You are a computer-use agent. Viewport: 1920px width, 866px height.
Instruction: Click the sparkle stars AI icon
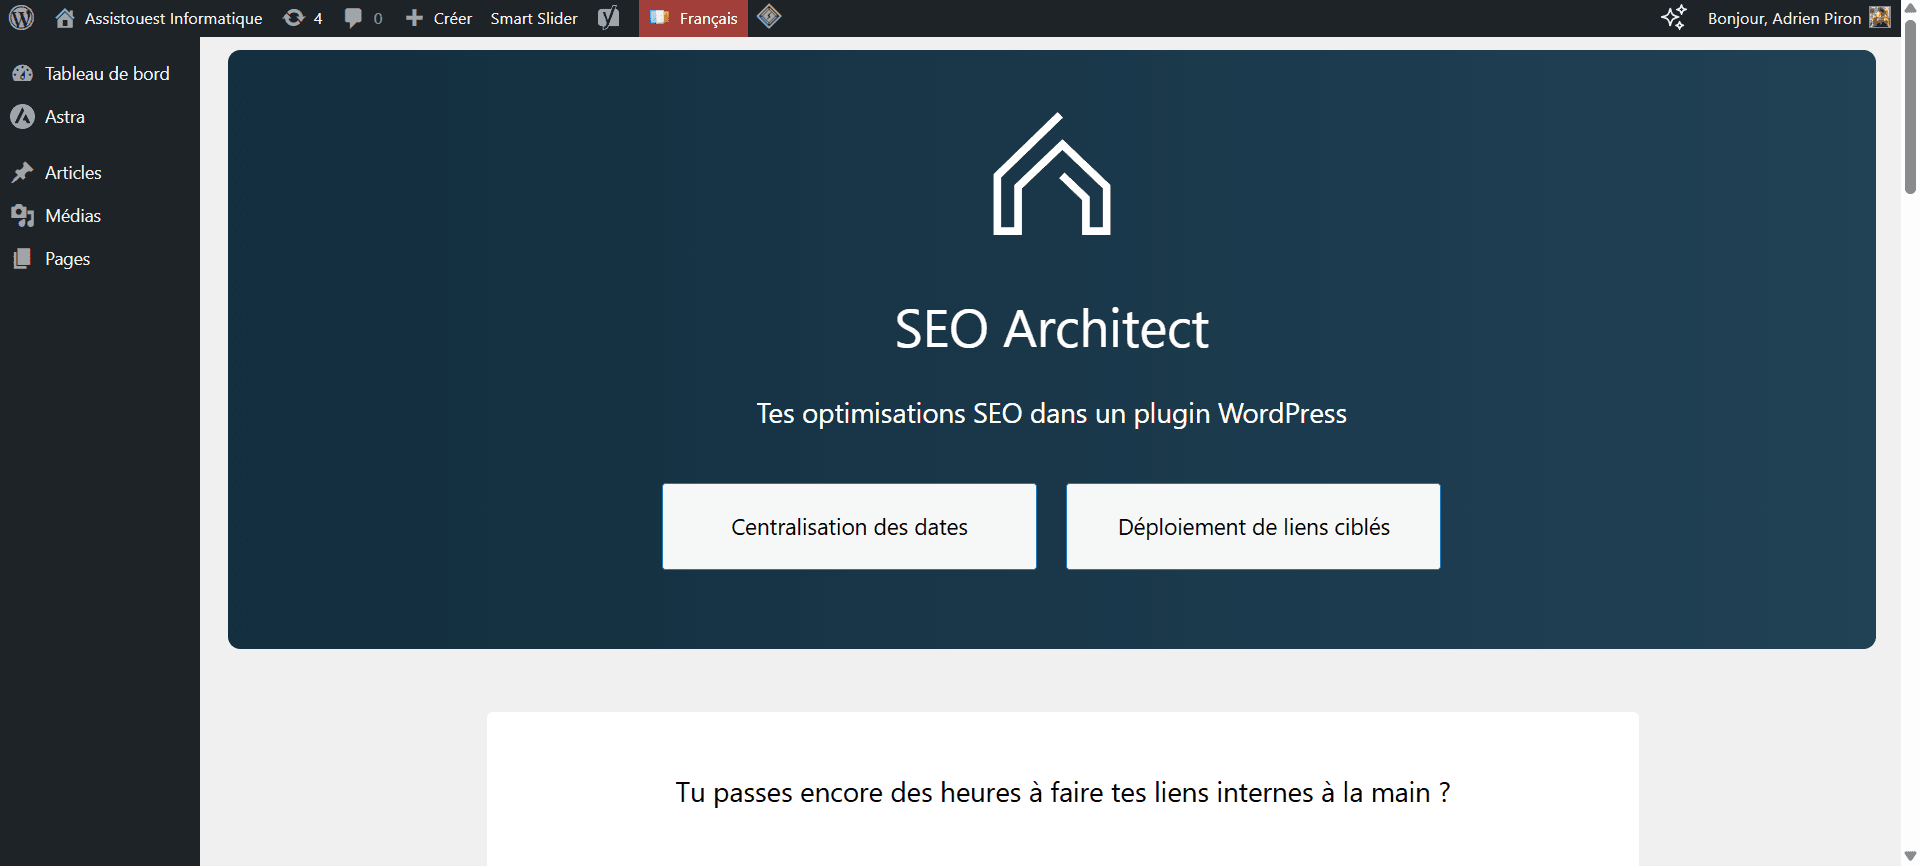[1673, 18]
